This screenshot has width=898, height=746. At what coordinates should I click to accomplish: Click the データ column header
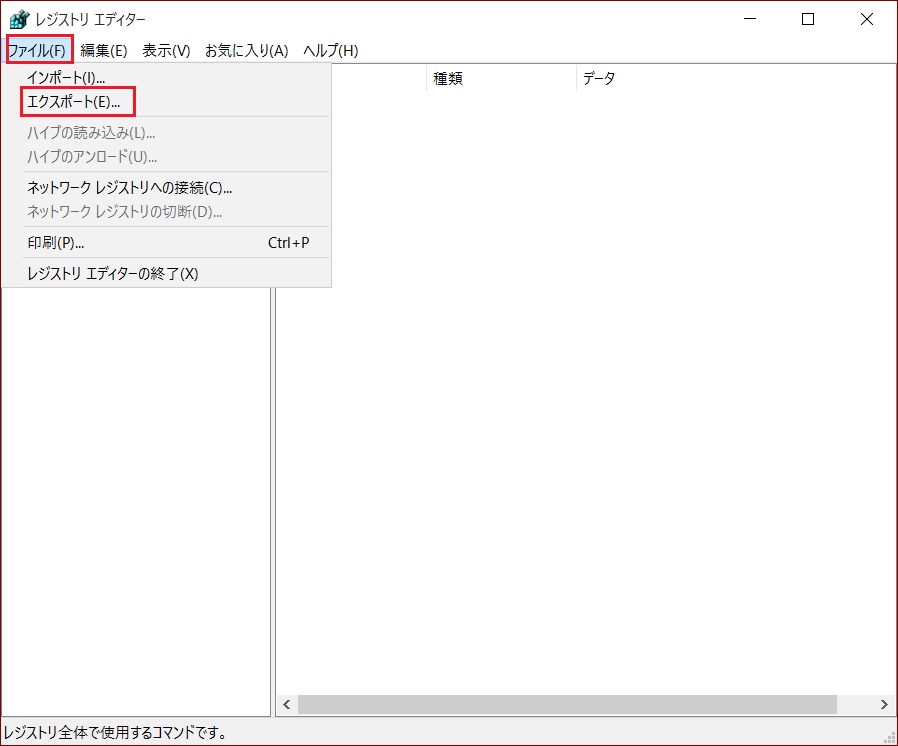tap(736, 78)
